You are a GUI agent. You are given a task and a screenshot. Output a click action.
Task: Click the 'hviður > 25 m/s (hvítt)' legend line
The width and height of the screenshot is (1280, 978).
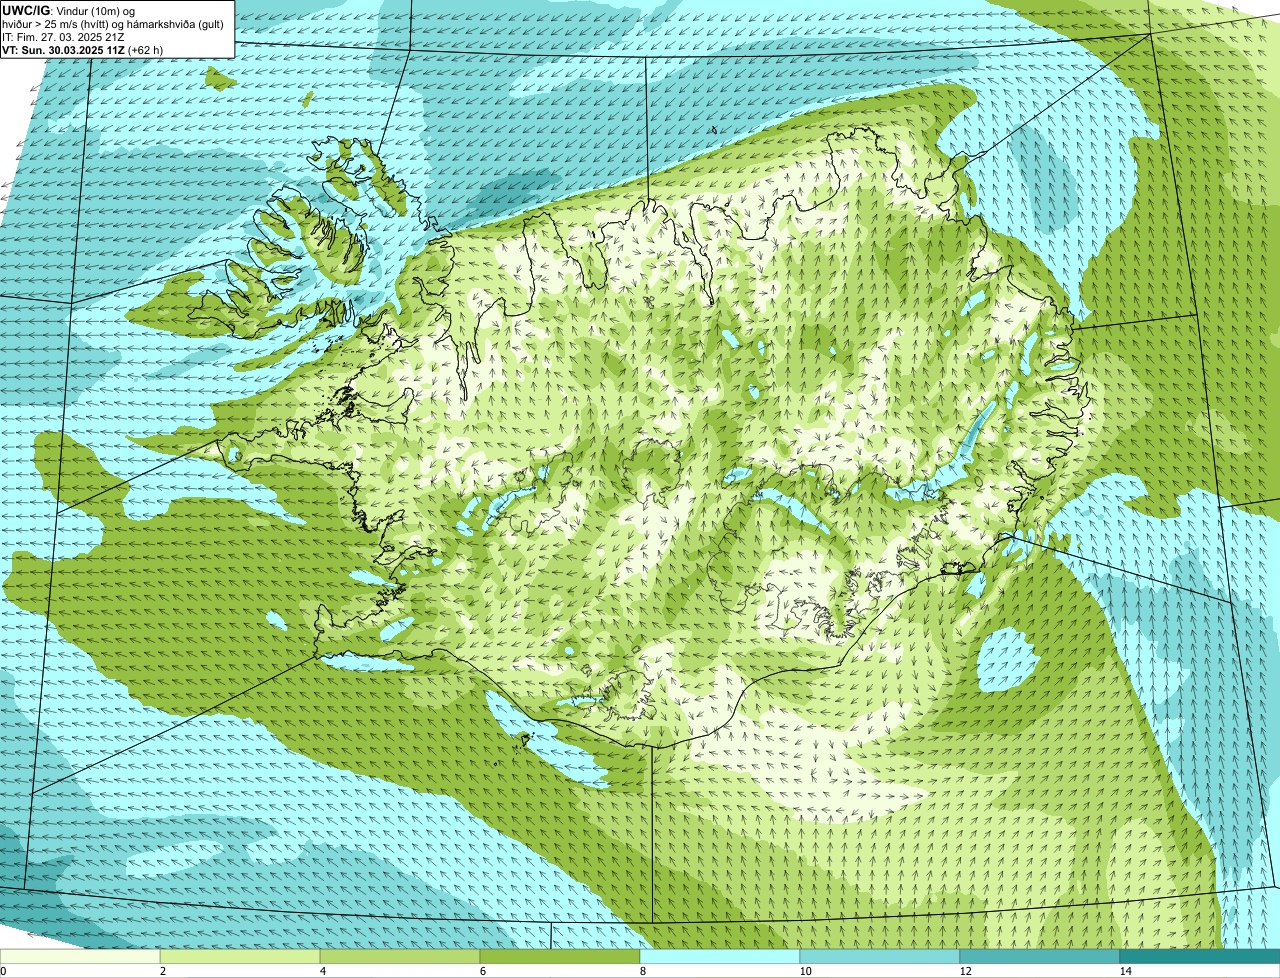115,23
